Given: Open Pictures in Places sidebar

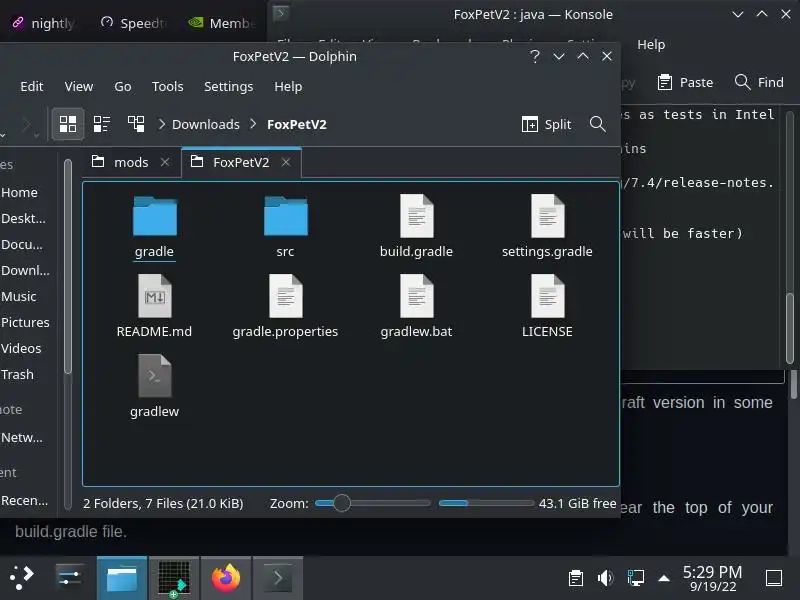Looking at the screenshot, I should [x=28, y=322].
